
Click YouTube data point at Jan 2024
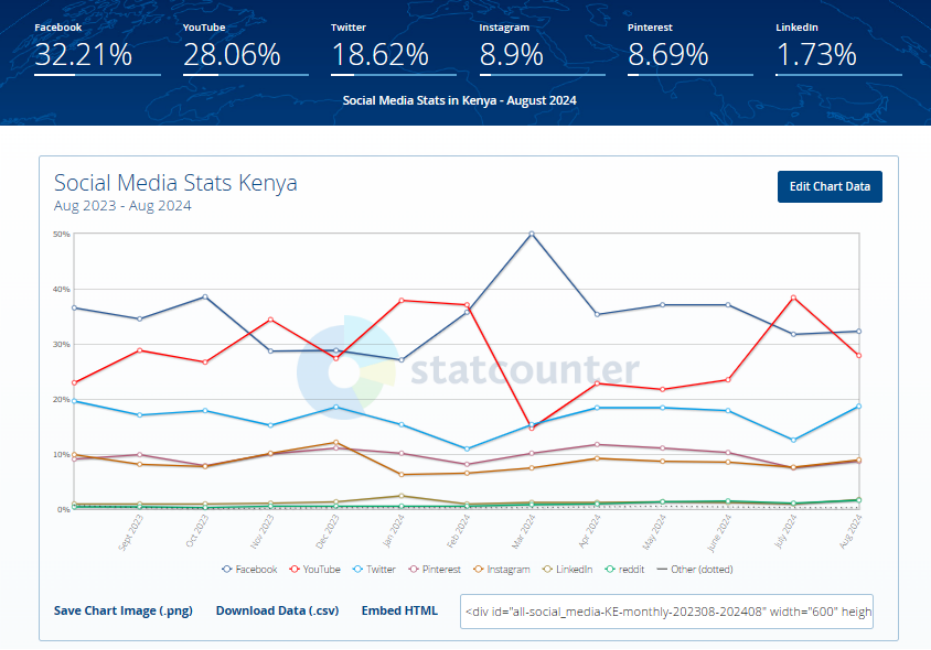click(401, 300)
